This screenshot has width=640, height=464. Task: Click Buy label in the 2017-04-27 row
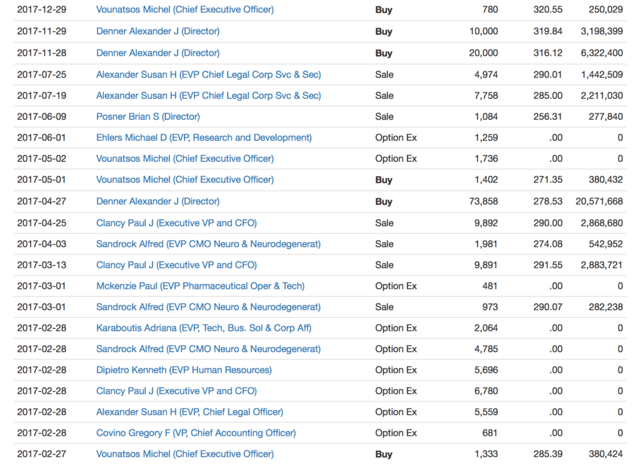(x=384, y=202)
